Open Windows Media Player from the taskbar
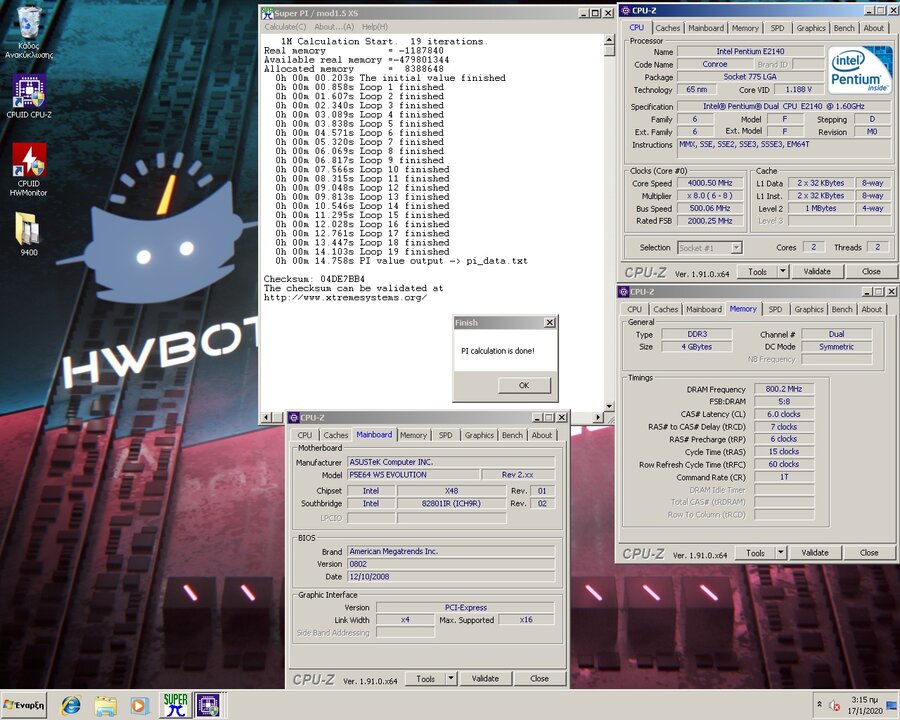 point(139,705)
